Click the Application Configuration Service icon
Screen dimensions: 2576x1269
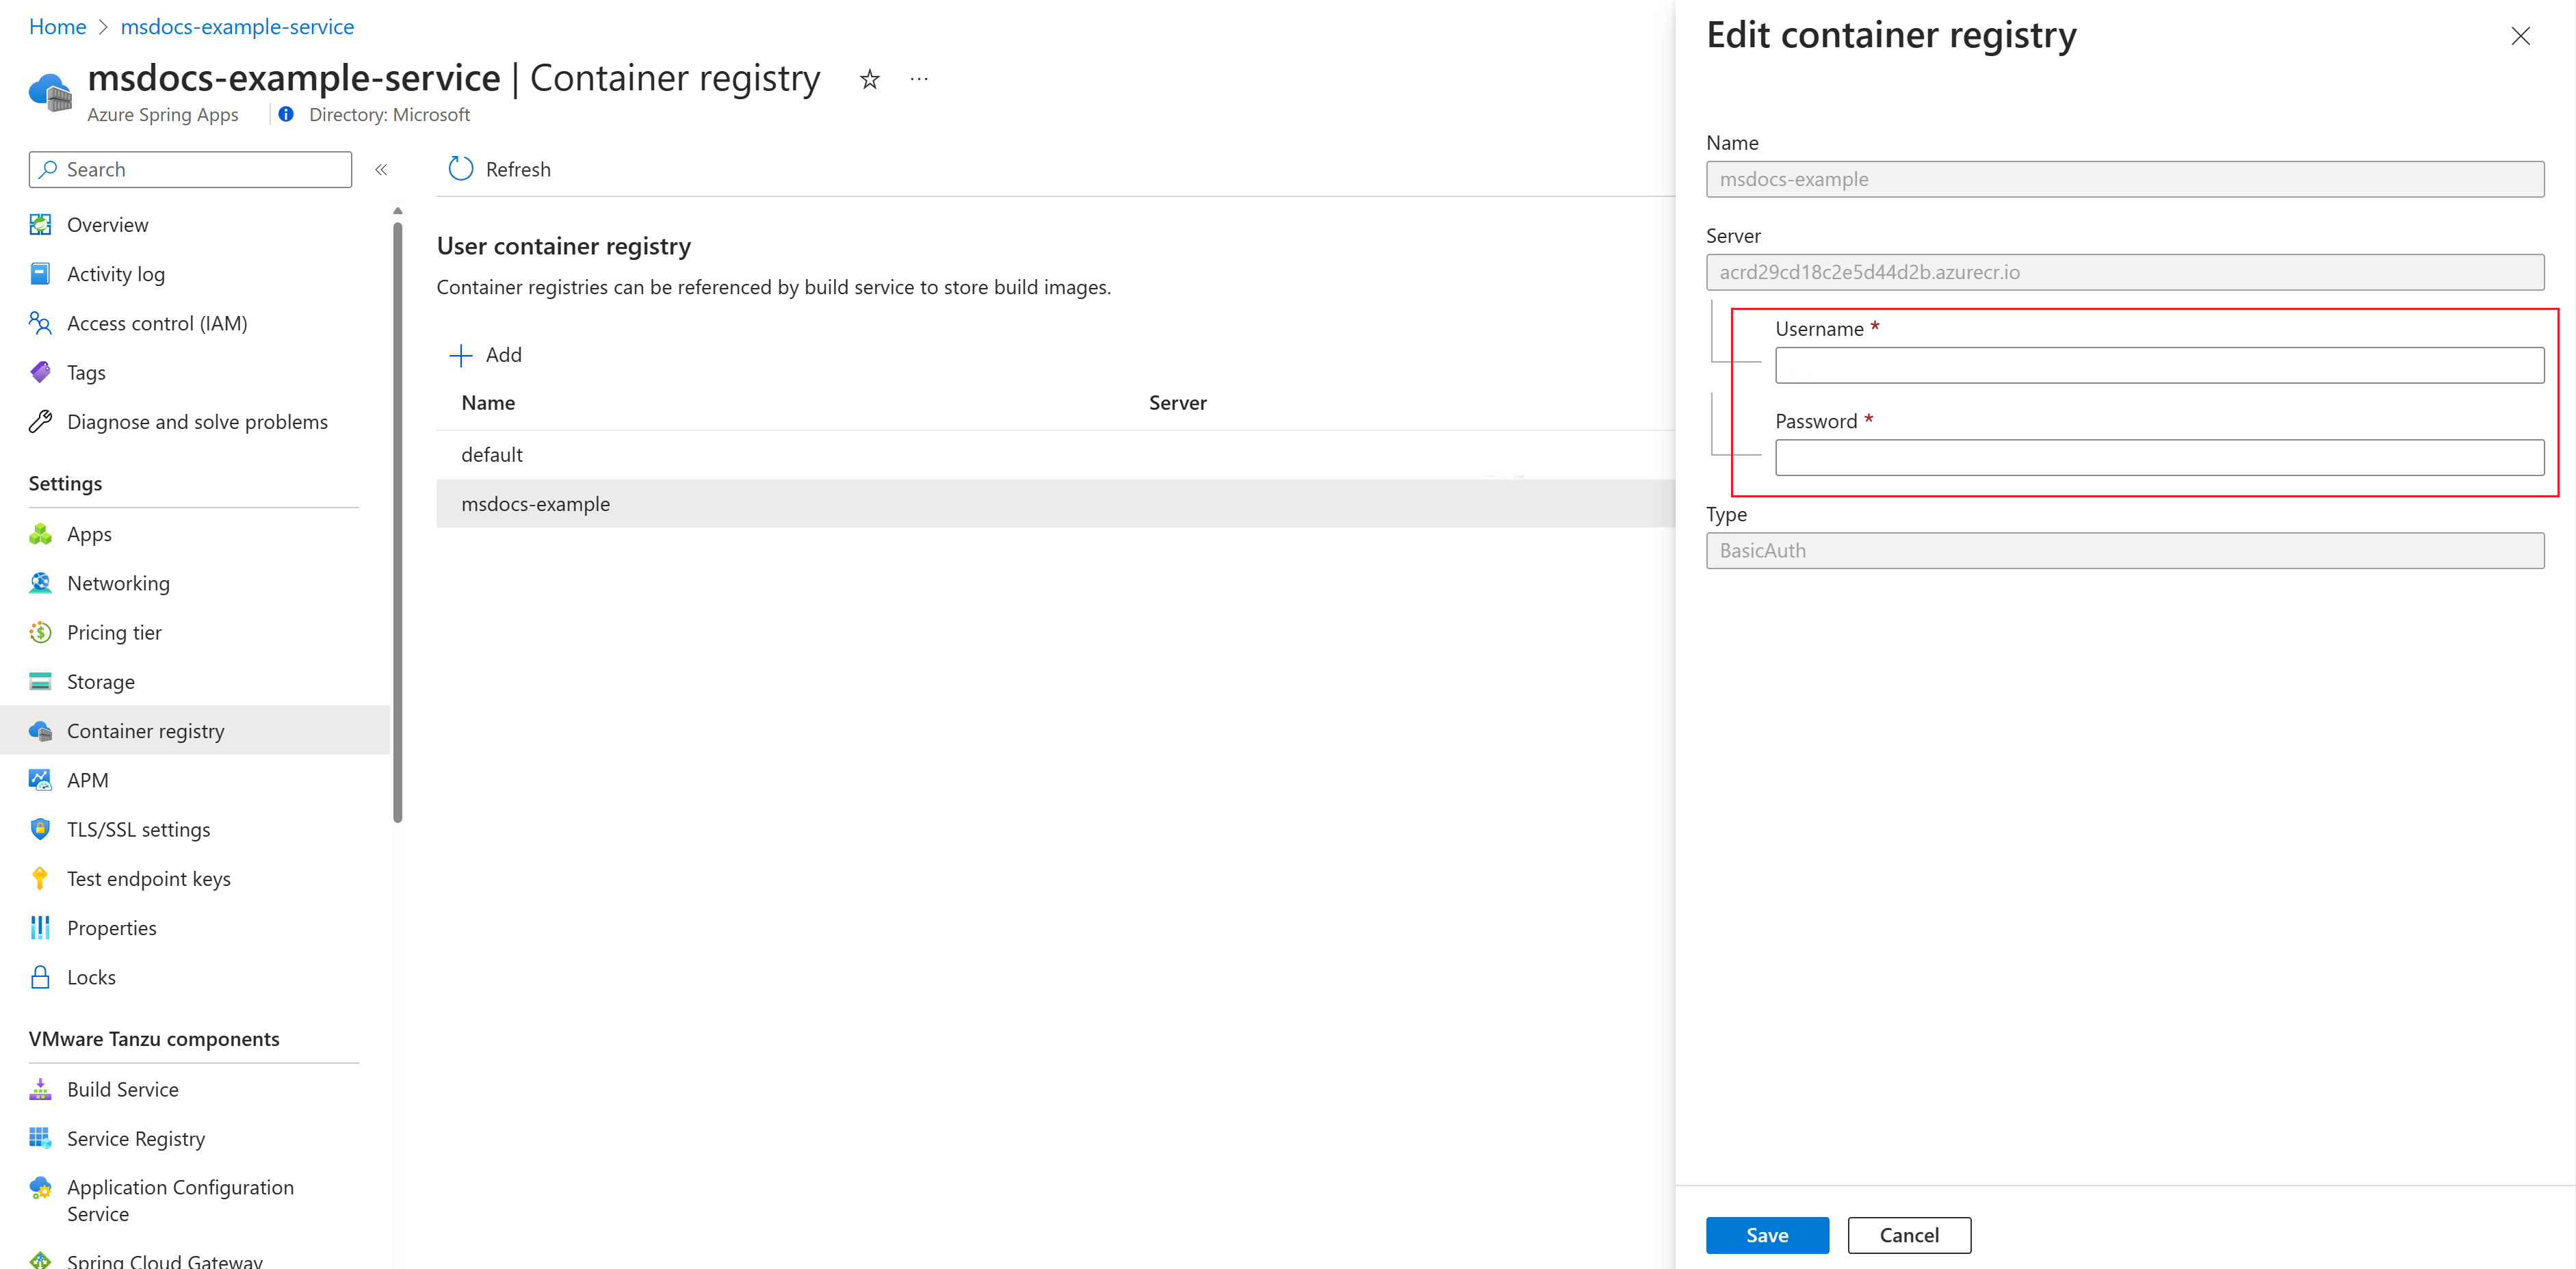point(40,1188)
